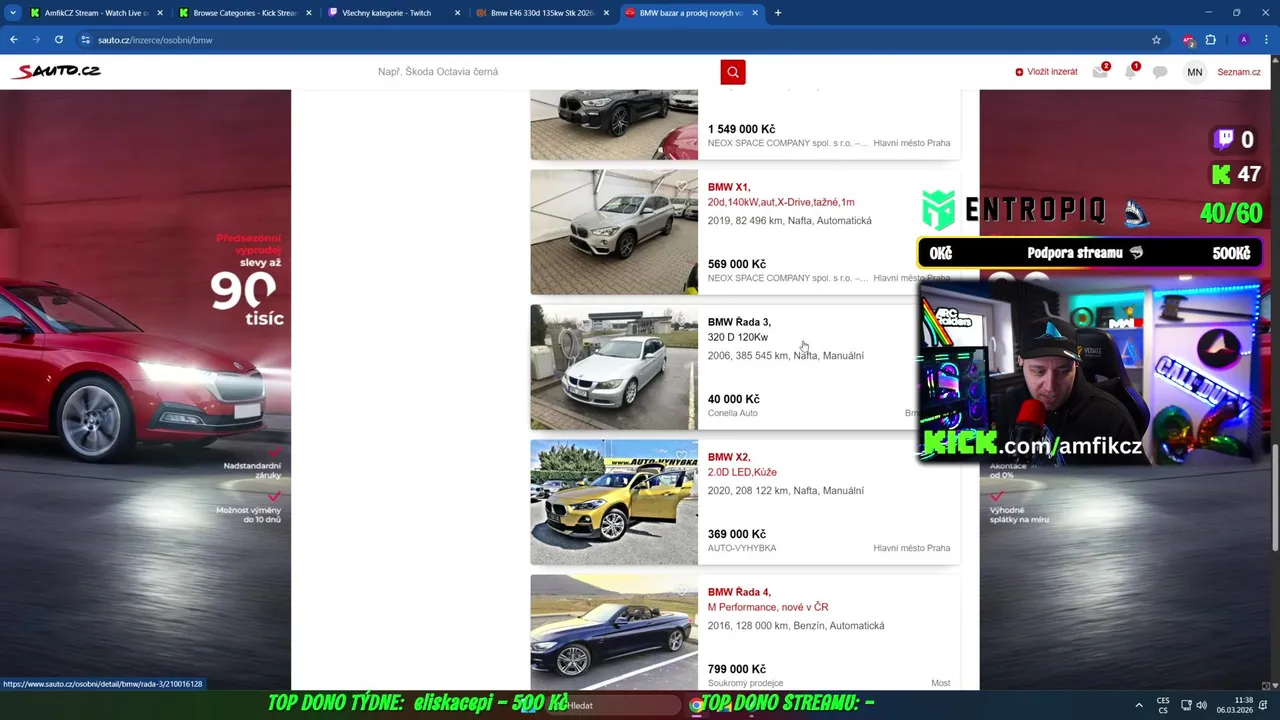Image resolution: width=1280 pixels, height=720 pixels.
Task: Open the Sauto.cz logo home link
Action: (x=57, y=71)
